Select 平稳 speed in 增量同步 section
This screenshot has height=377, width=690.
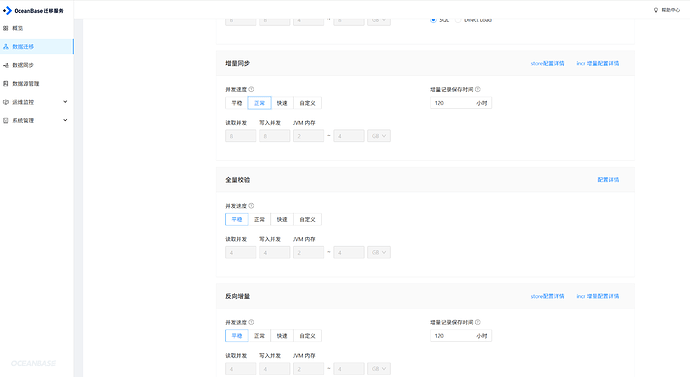point(237,103)
